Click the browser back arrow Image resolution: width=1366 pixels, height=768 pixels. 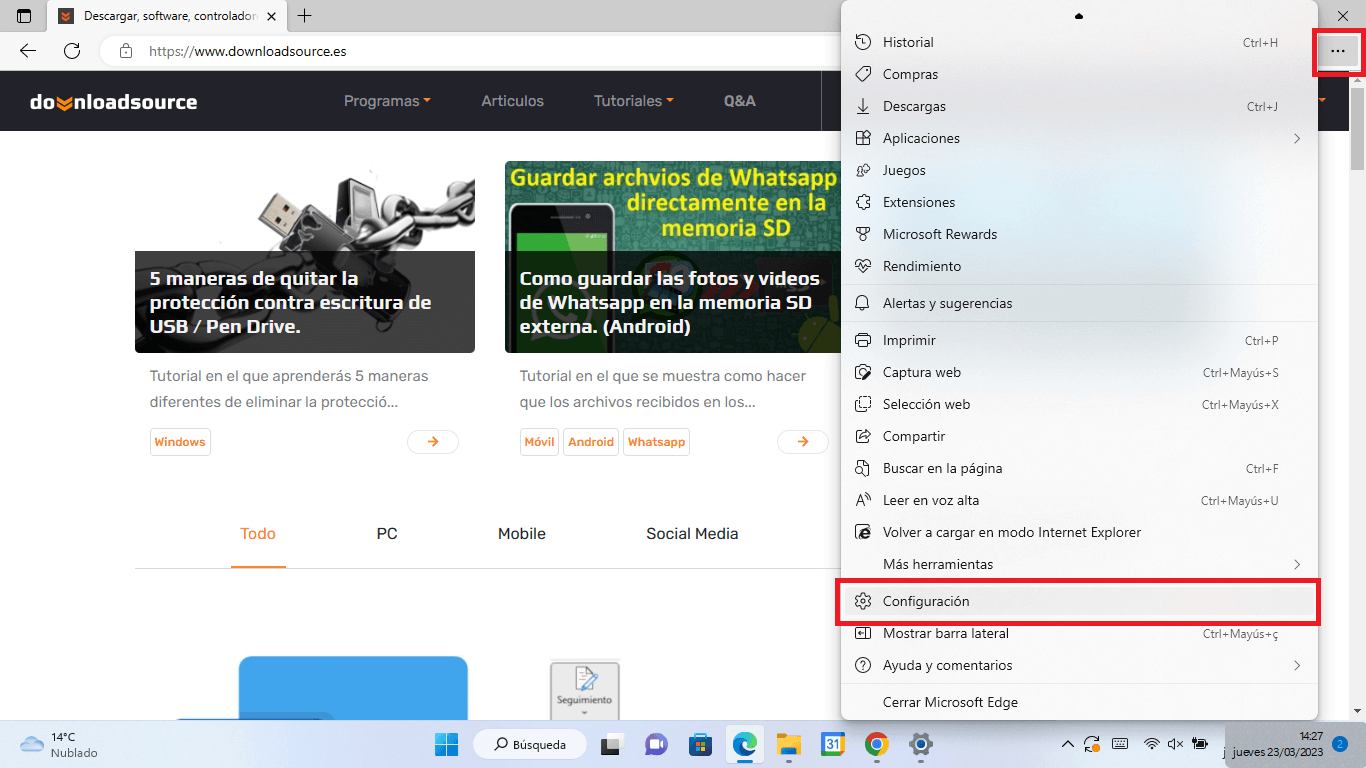(28, 51)
